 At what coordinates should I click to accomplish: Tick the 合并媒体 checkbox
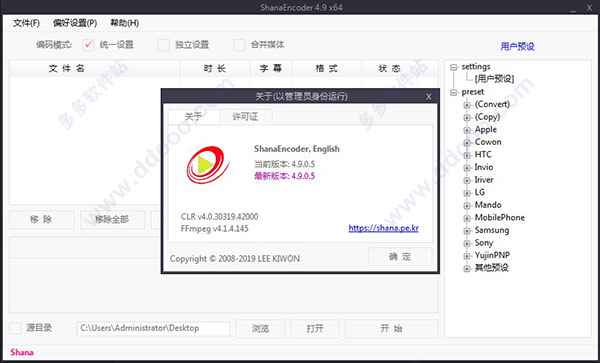click(239, 45)
